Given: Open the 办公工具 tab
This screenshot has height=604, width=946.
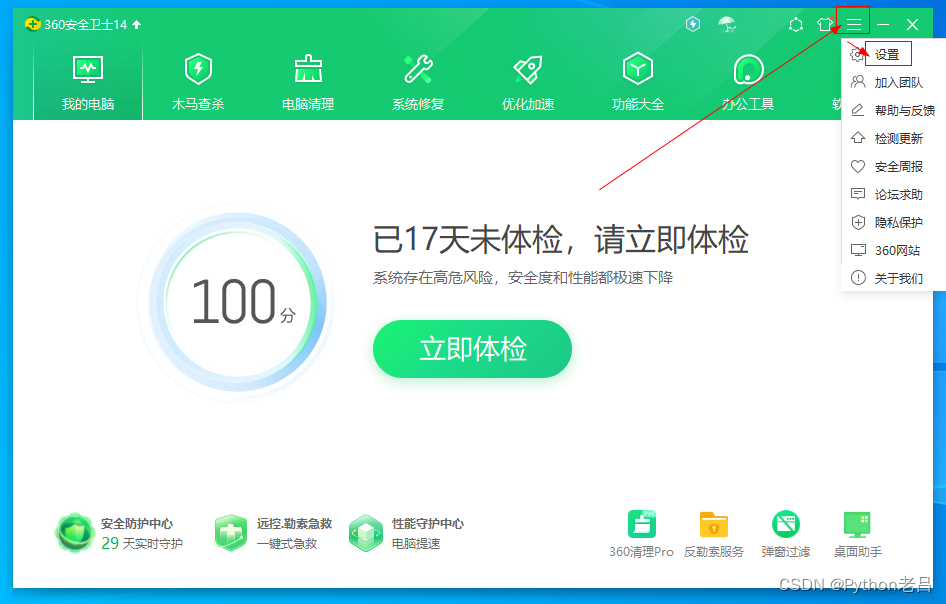Looking at the screenshot, I should coord(748,82).
